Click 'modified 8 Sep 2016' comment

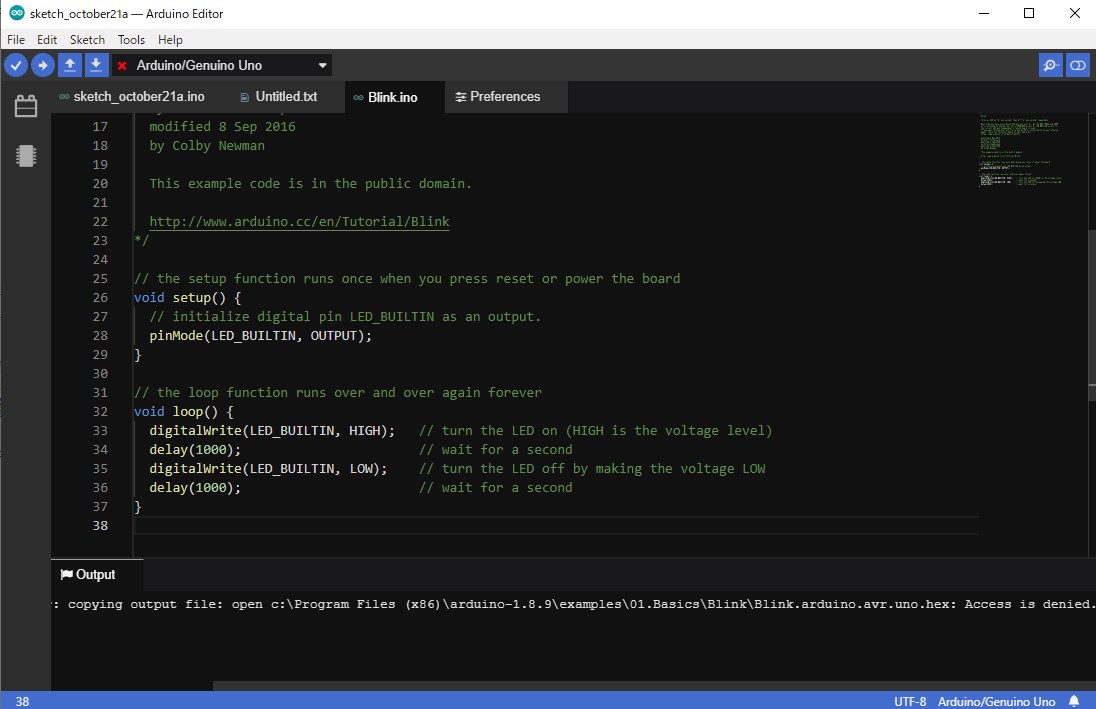point(222,127)
